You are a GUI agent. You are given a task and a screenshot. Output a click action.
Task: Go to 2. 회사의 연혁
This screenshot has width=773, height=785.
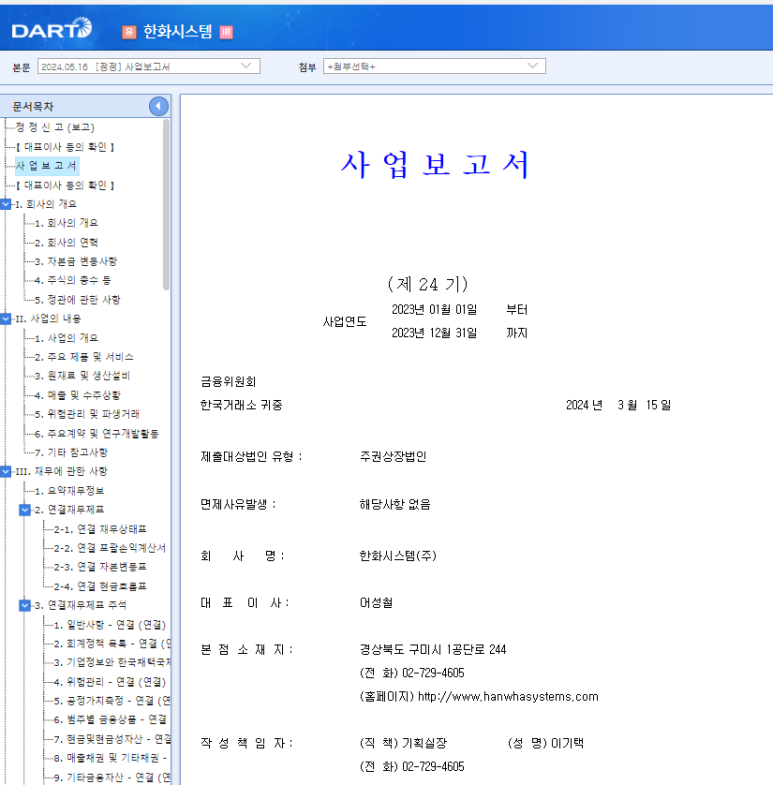coord(67,242)
